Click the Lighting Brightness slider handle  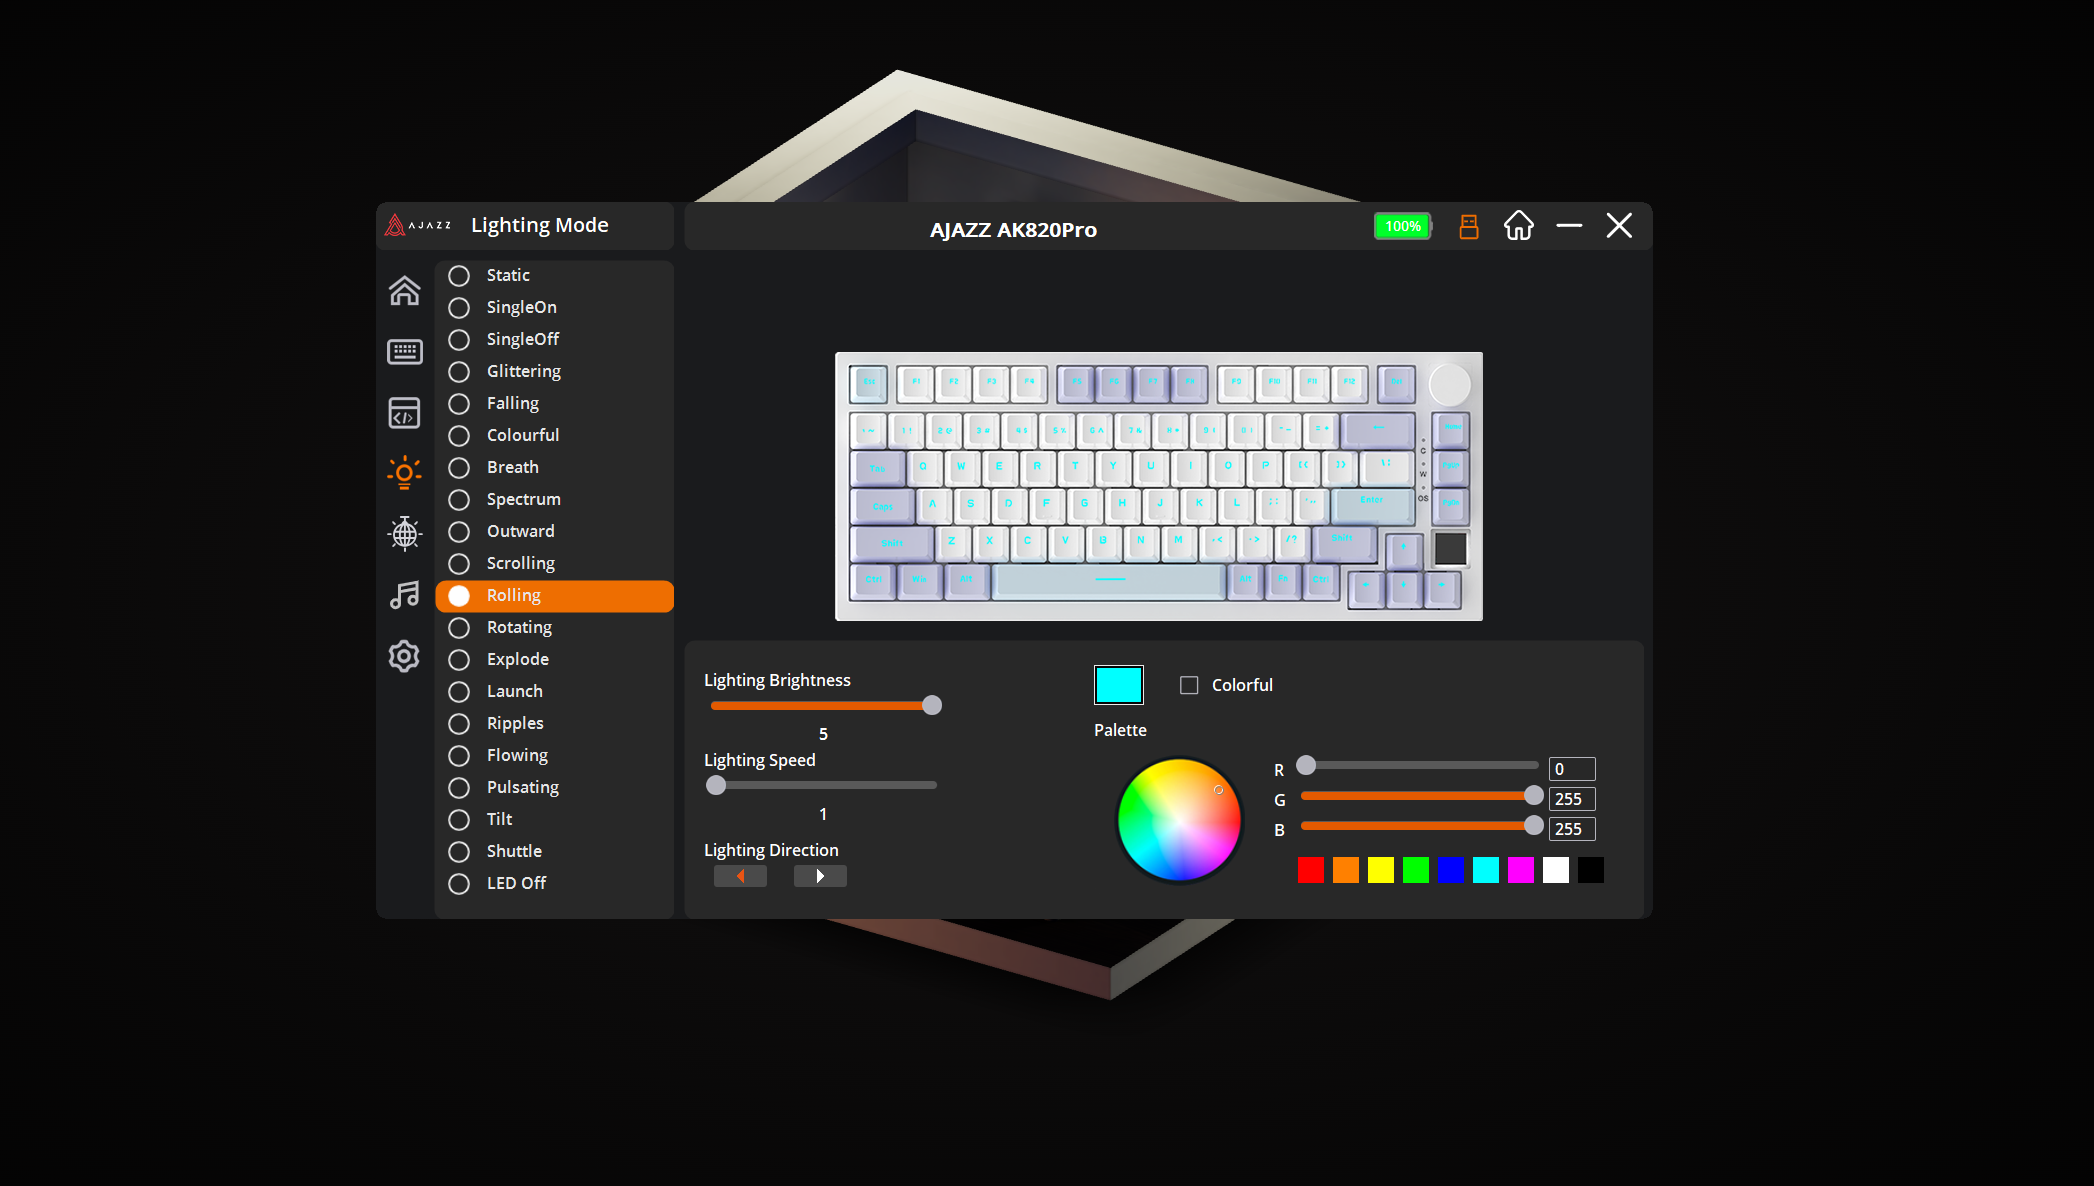pyautogui.click(x=932, y=705)
